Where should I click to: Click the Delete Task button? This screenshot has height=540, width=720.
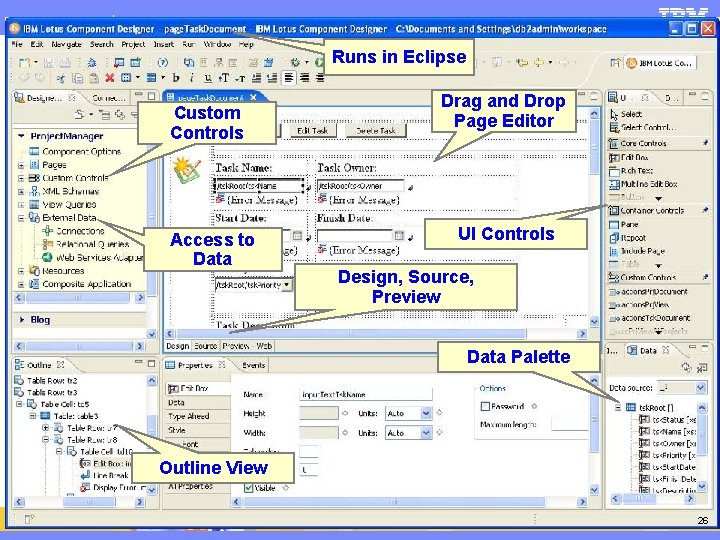tap(376, 131)
